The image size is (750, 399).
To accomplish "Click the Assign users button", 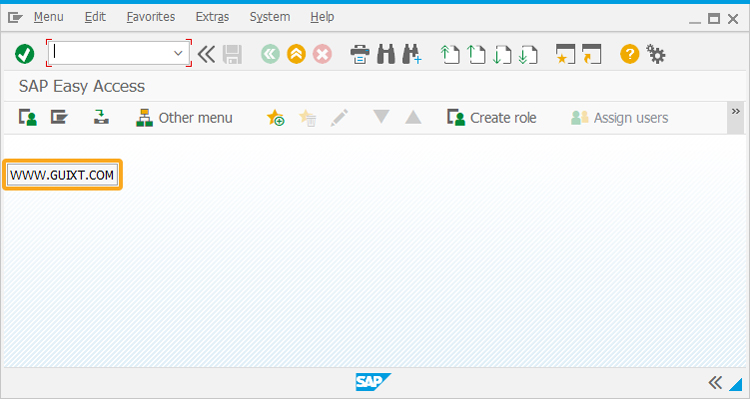I will coord(619,118).
